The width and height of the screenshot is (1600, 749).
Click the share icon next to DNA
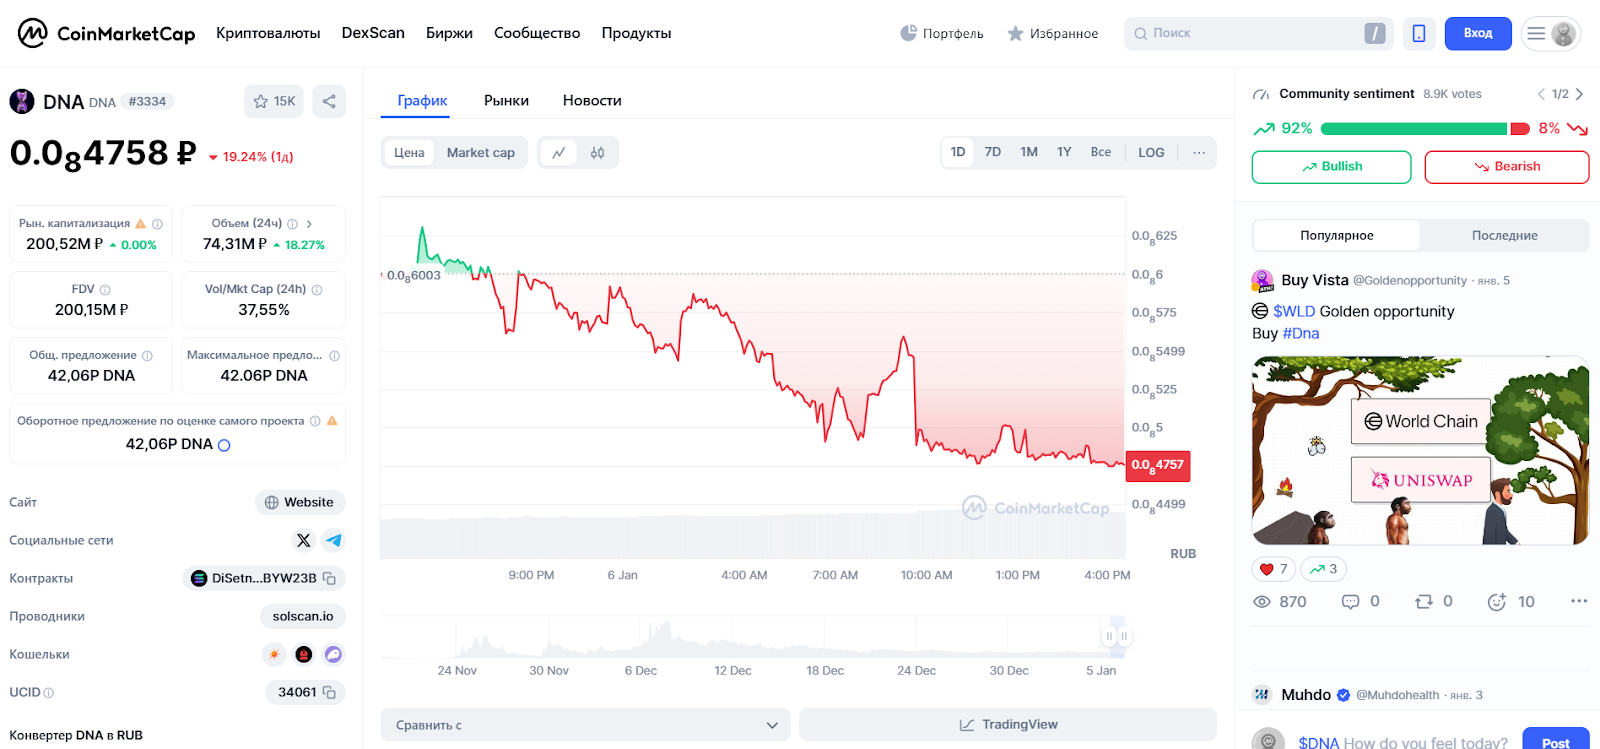pos(329,101)
